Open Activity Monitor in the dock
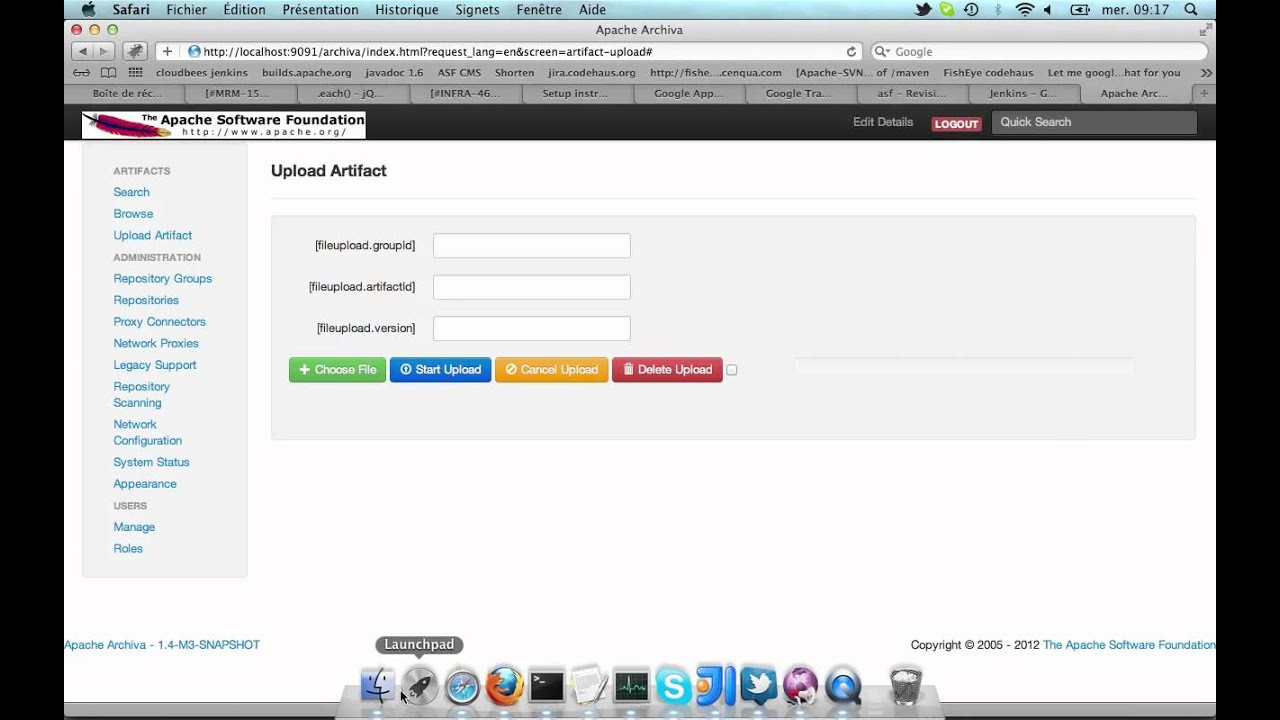 631,686
